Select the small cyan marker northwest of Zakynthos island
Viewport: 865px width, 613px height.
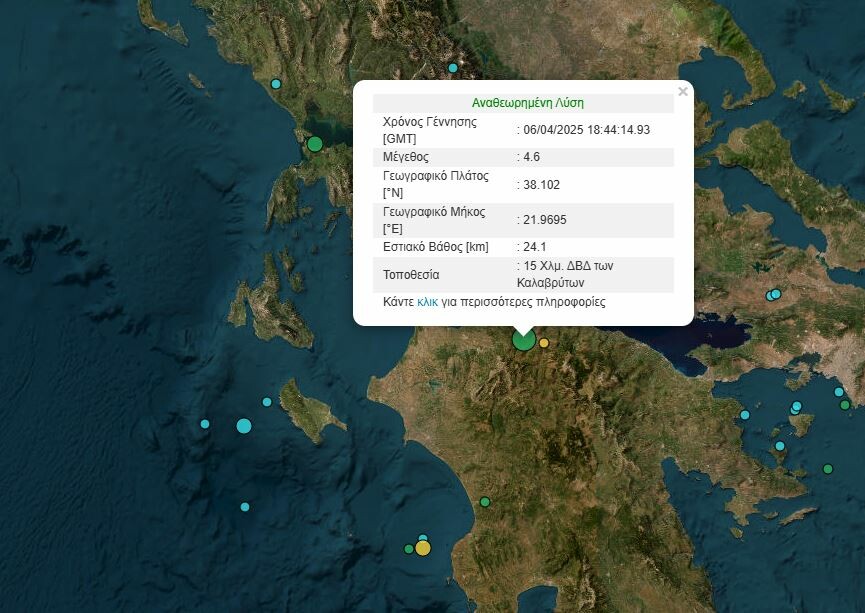click(x=267, y=402)
